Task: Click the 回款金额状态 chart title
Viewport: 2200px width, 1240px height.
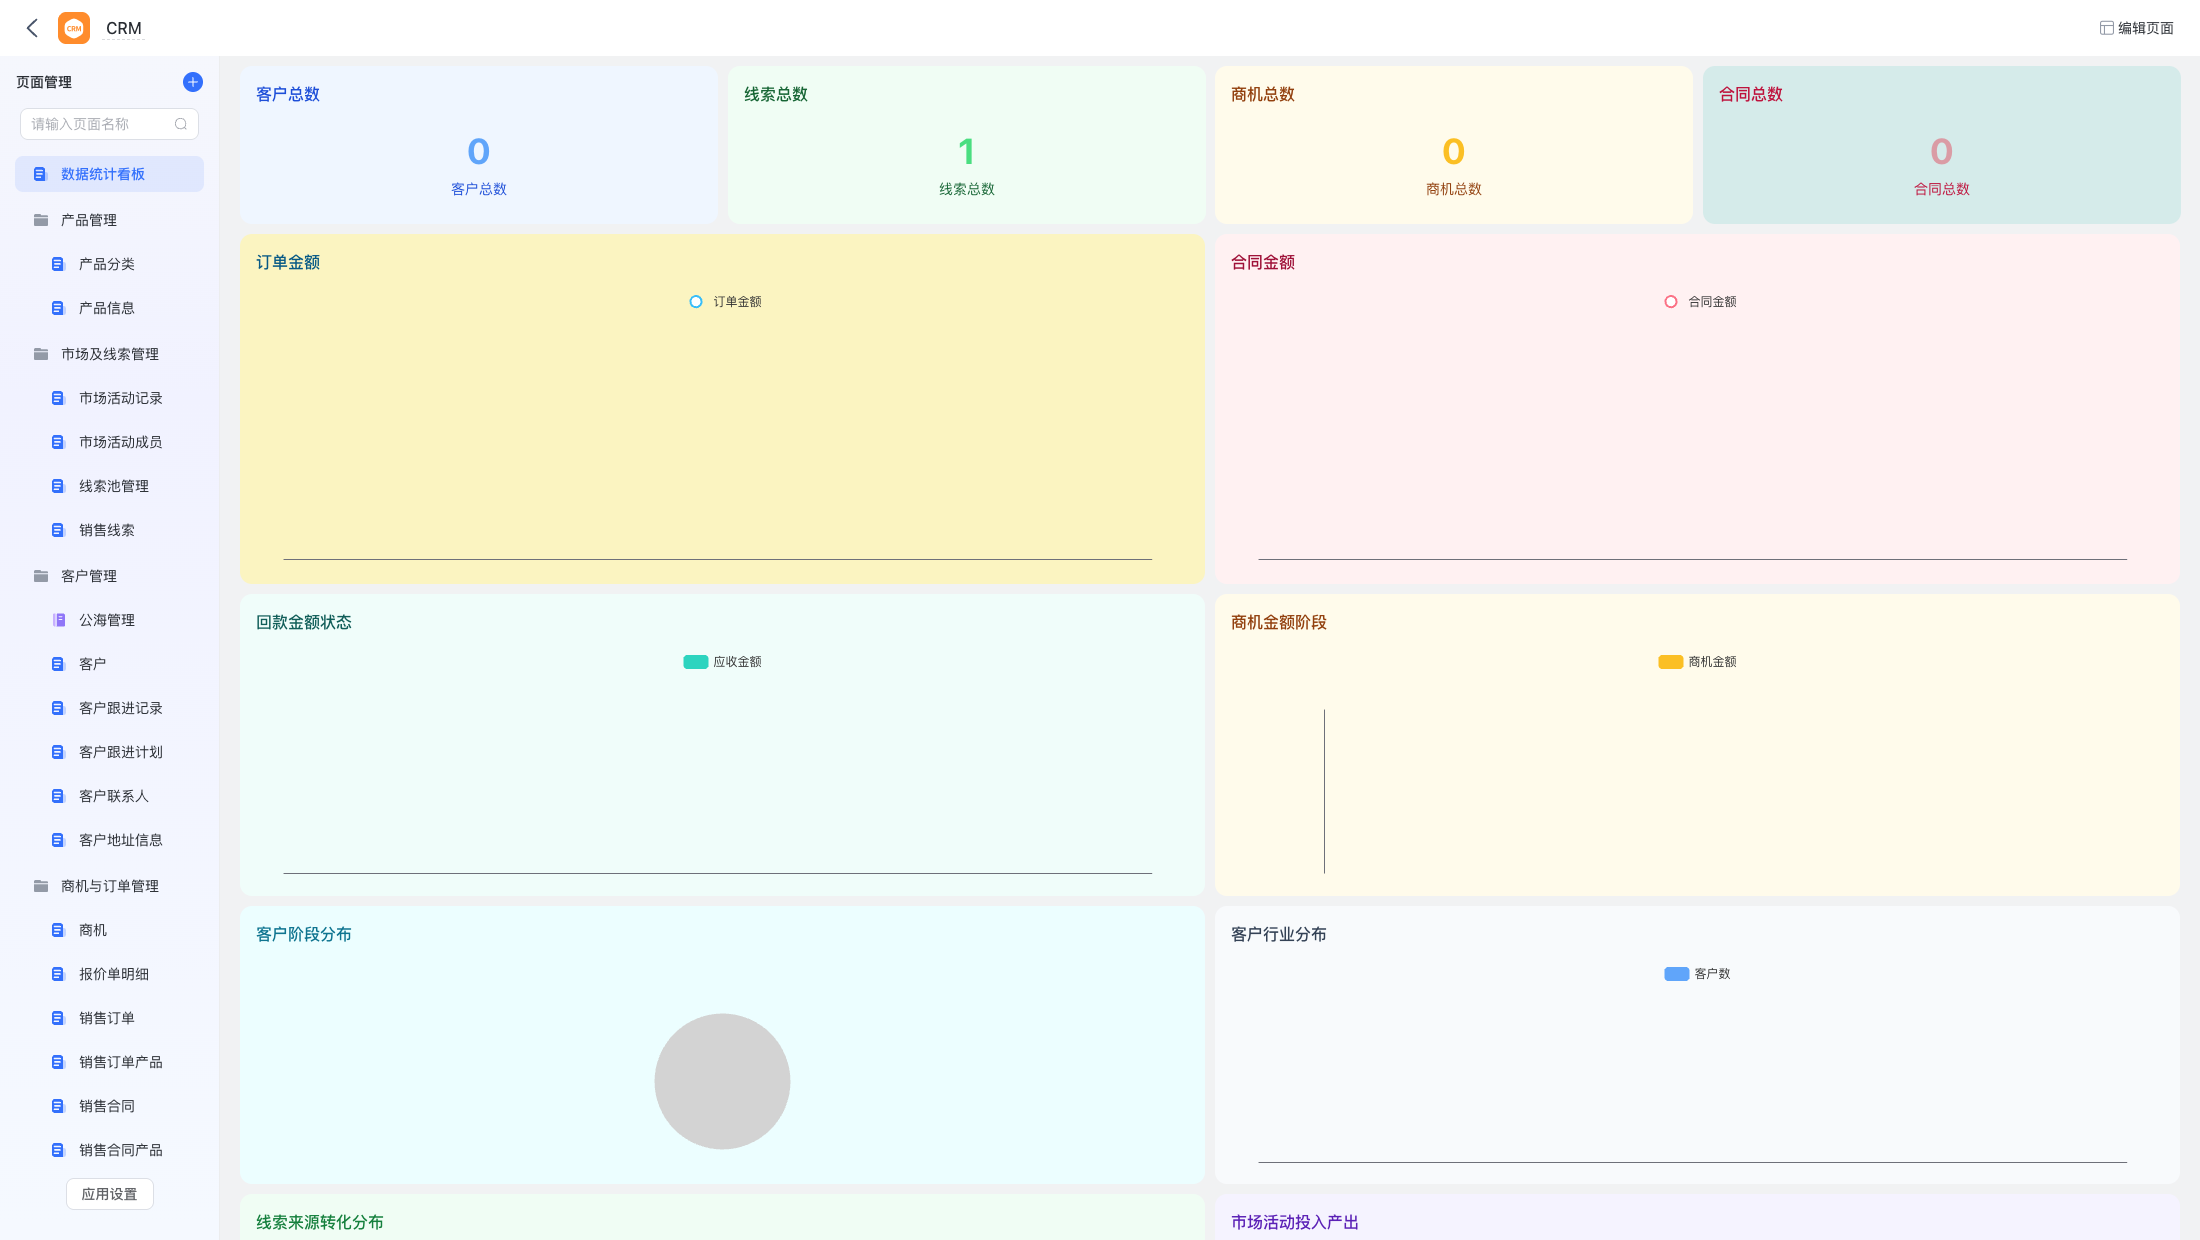Action: click(304, 622)
